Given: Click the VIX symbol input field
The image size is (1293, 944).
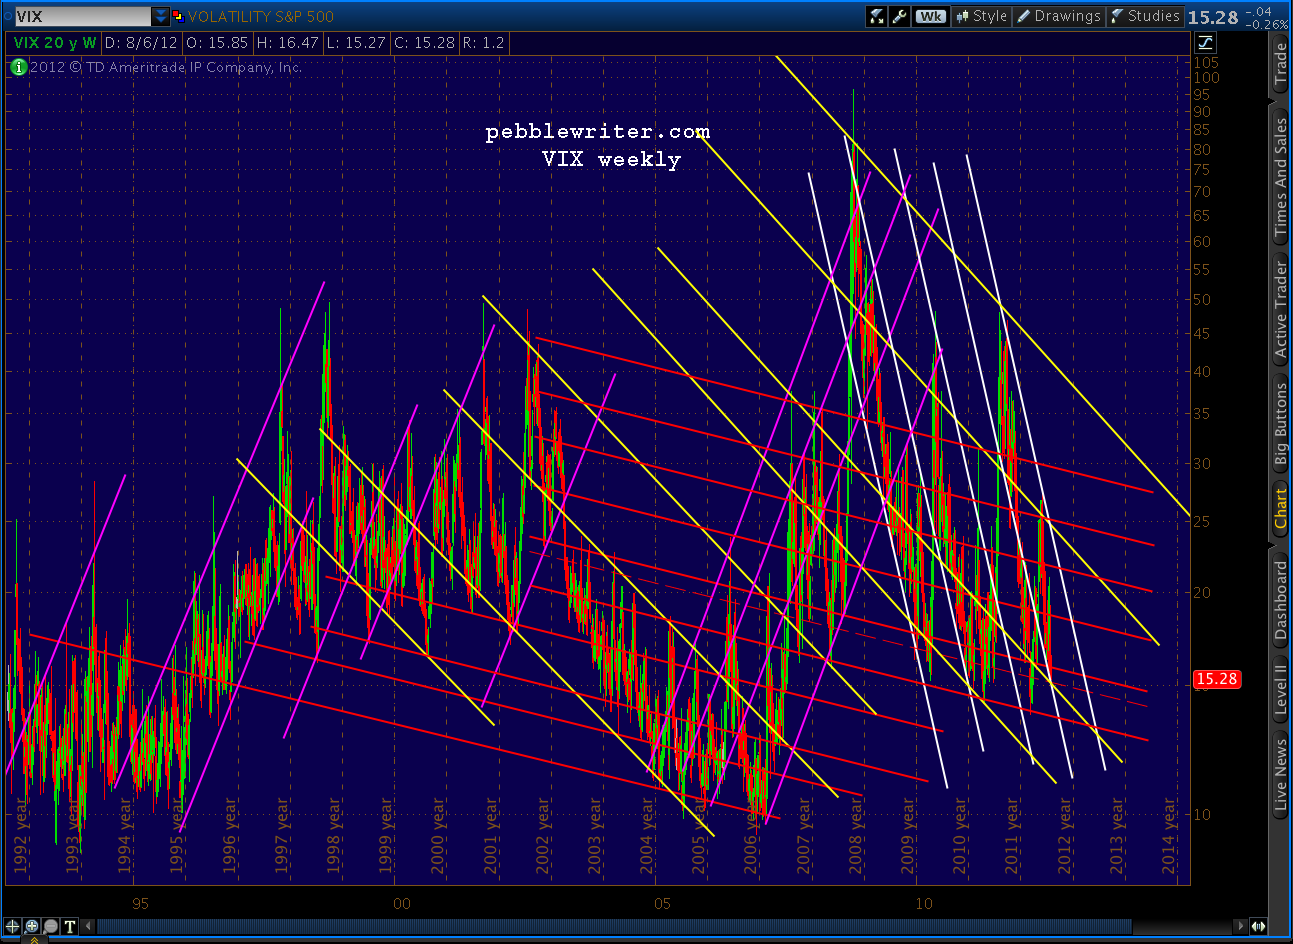Looking at the screenshot, I should (82, 16).
